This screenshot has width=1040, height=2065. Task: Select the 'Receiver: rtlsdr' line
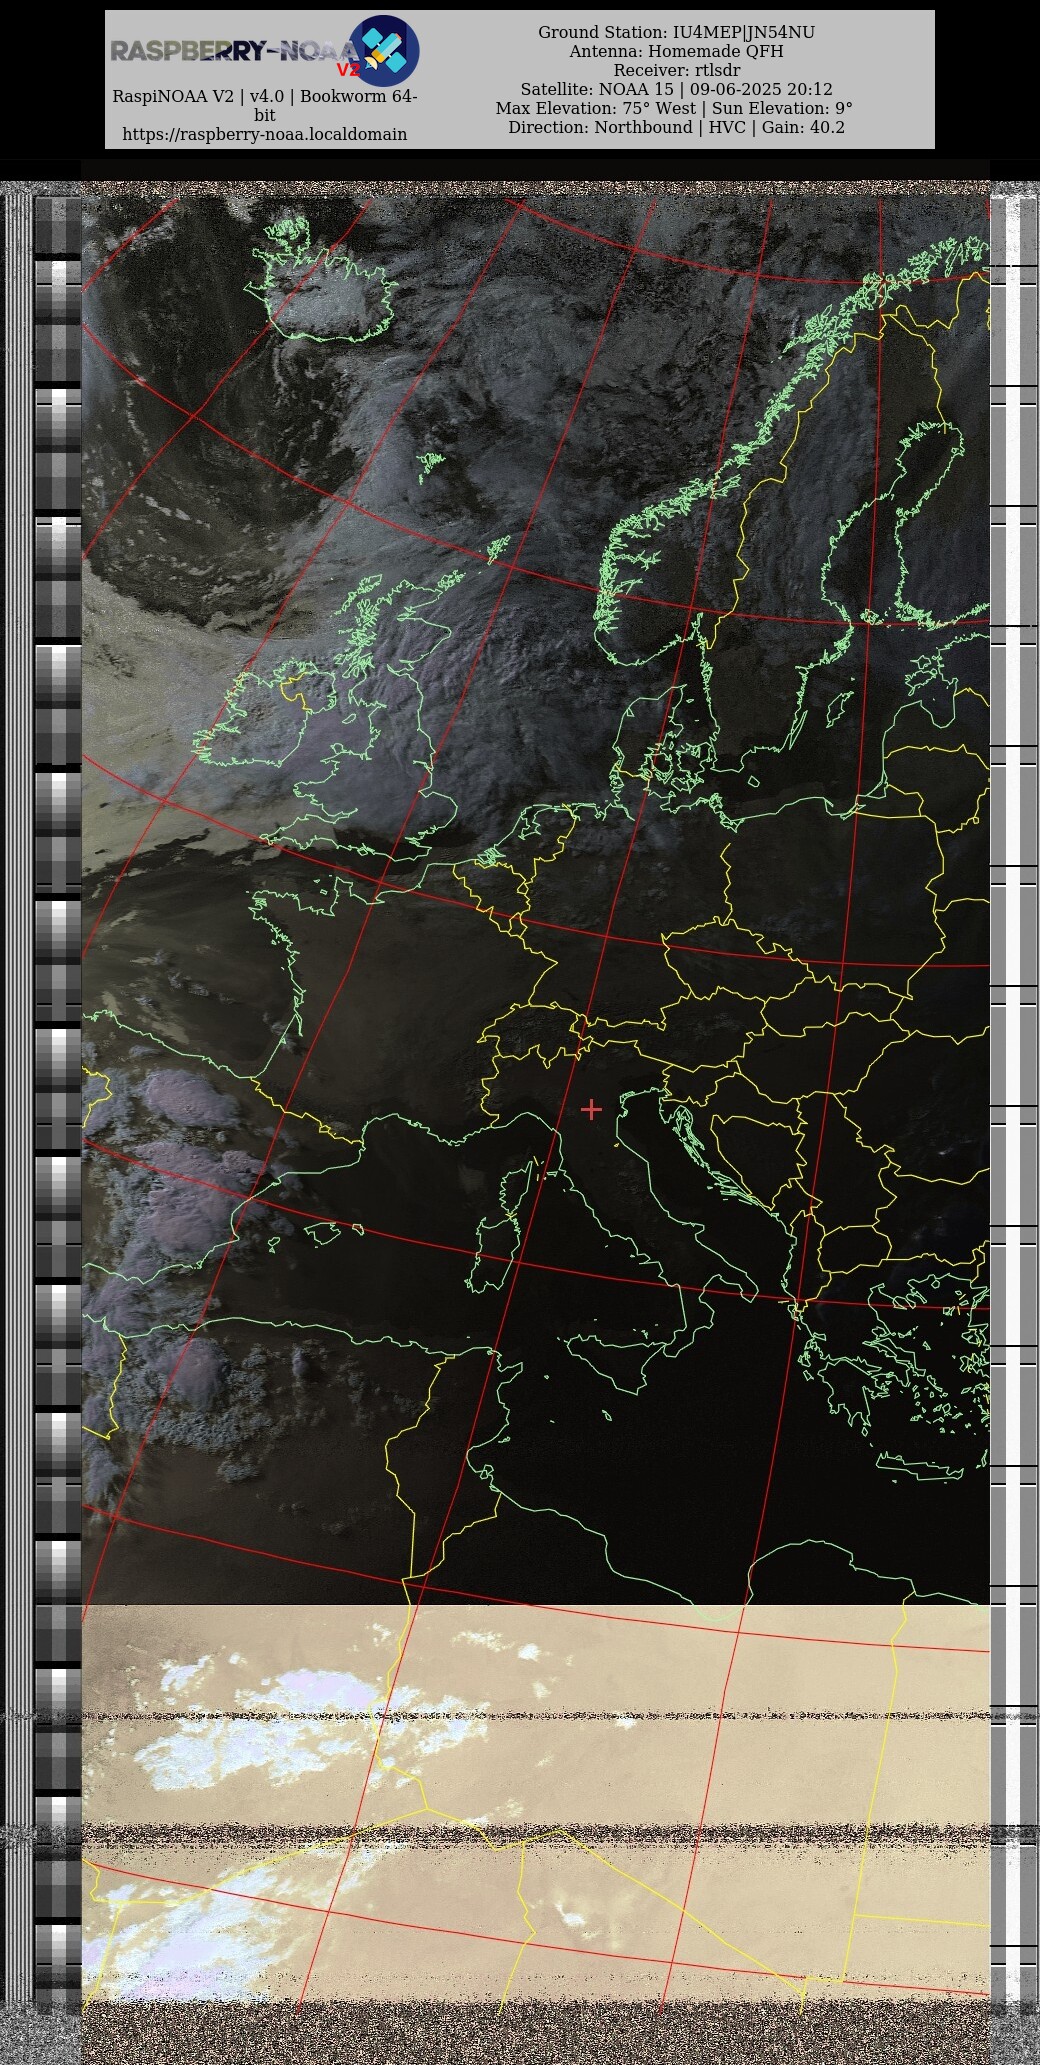[676, 71]
